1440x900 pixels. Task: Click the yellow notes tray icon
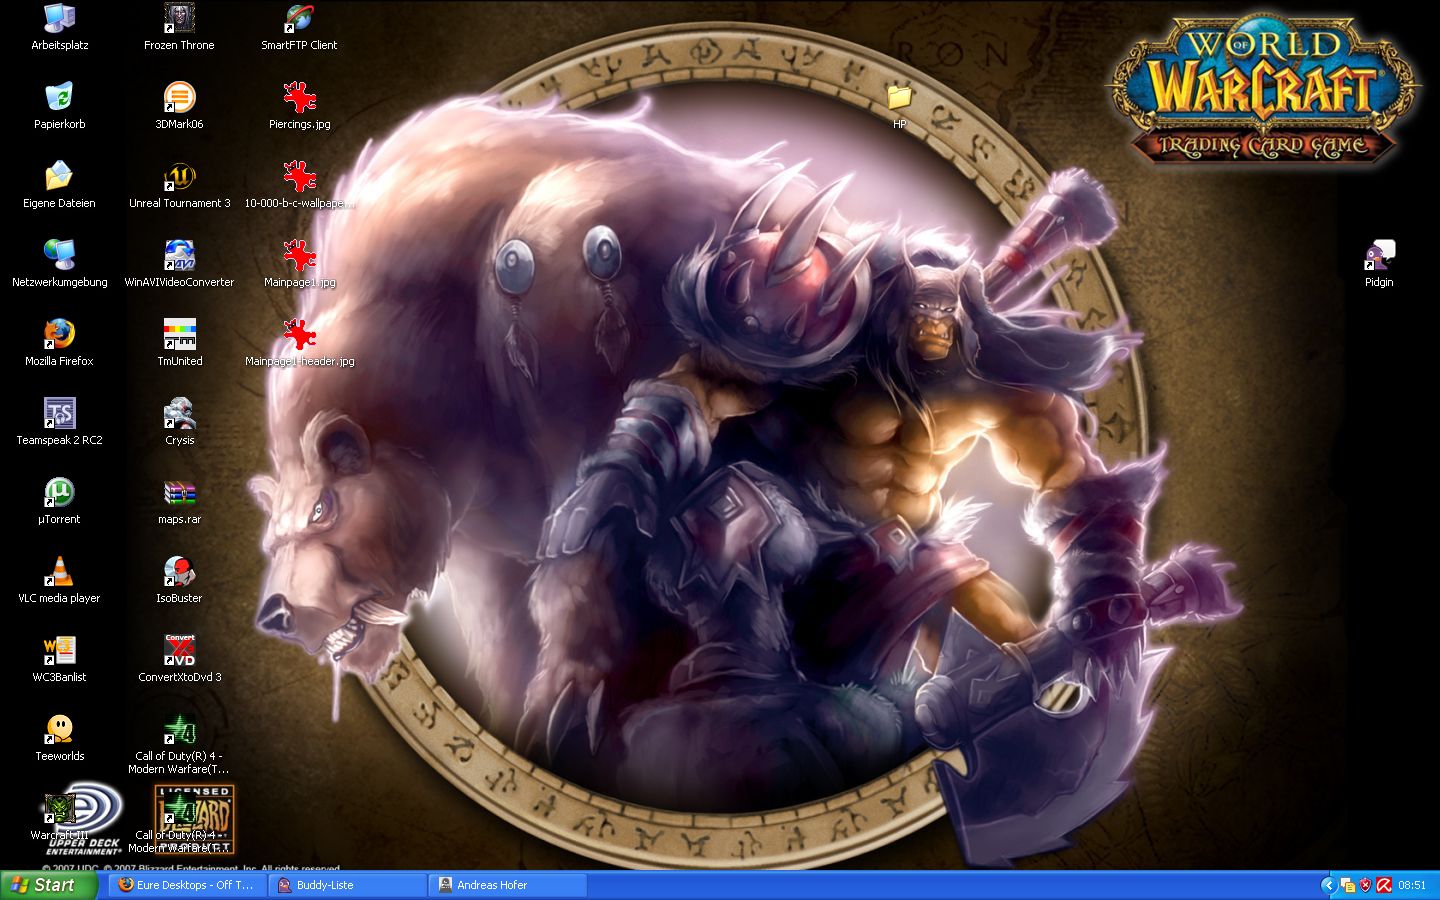[1348, 885]
